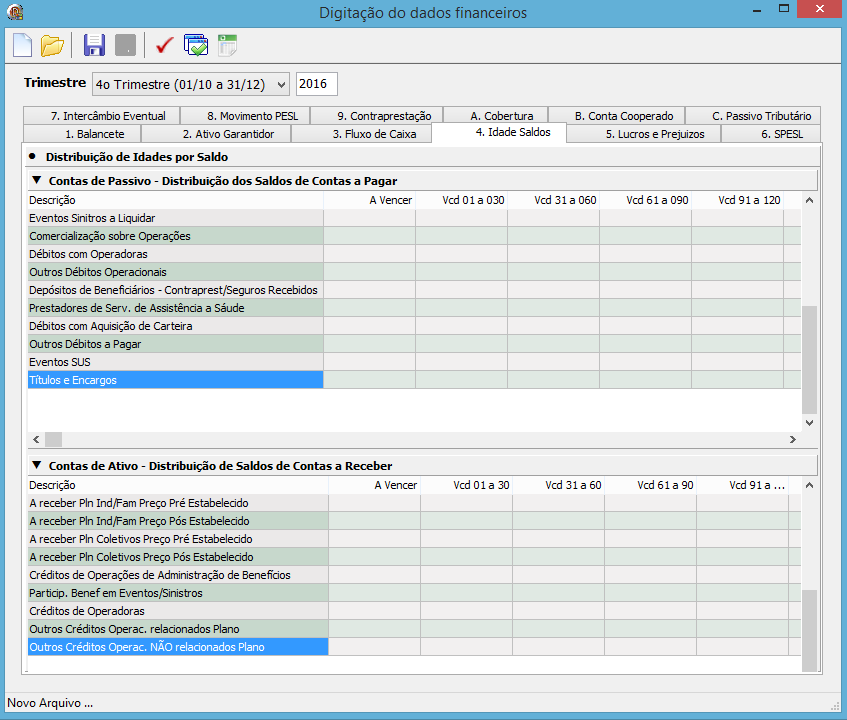Click the gray disabled save icon

(x=125, y=45)
